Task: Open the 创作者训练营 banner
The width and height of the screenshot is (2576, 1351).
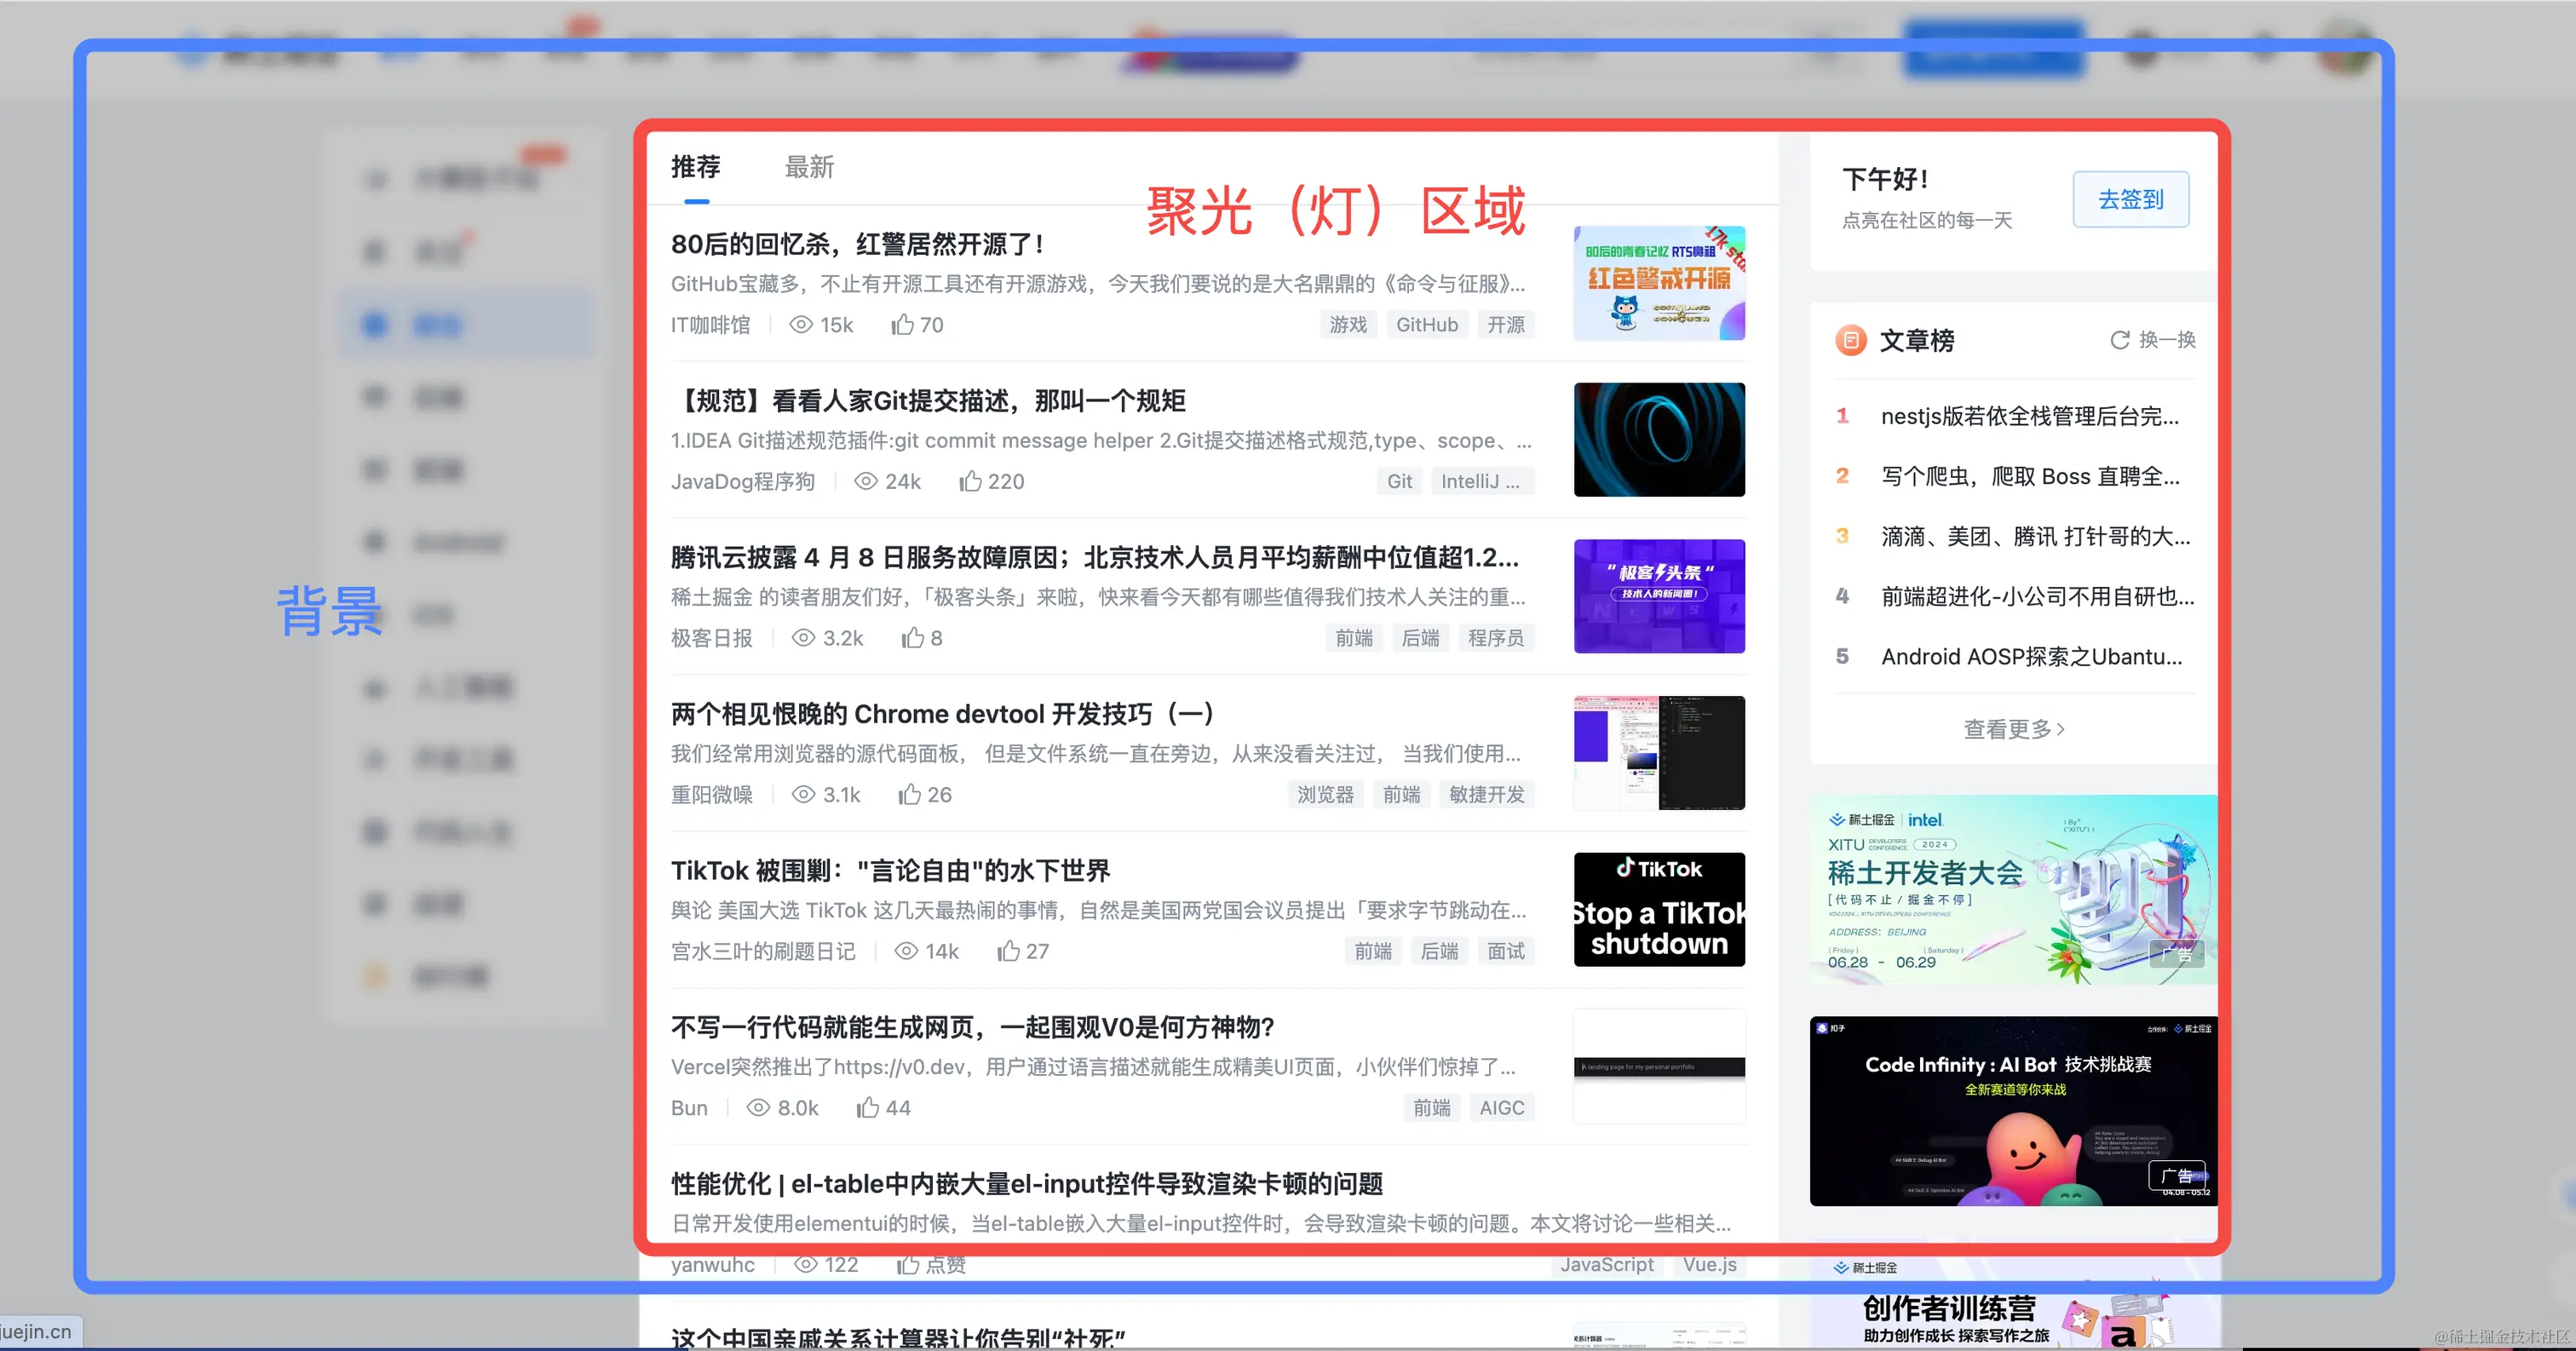Action: coord(2013,1300)
